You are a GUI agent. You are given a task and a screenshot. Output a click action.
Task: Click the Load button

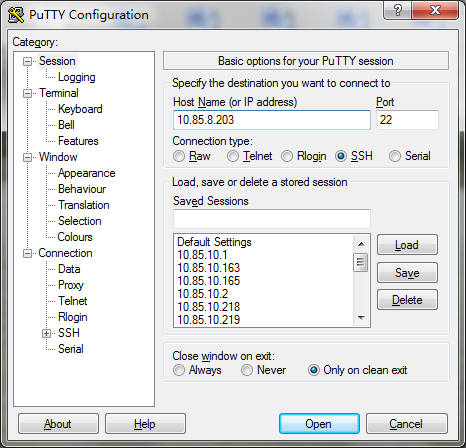pyautogui.click(x=407, y=245)
